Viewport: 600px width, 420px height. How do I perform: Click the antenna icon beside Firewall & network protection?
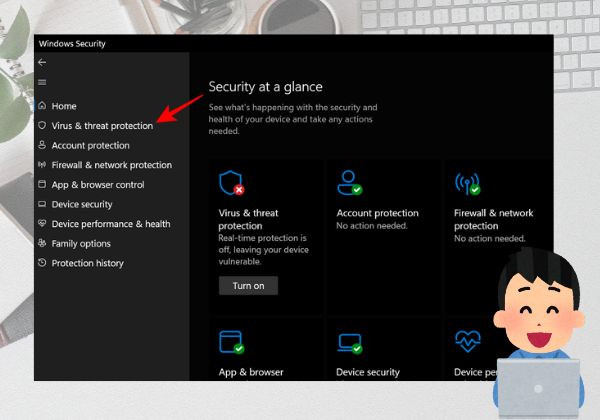click(42, 164)
